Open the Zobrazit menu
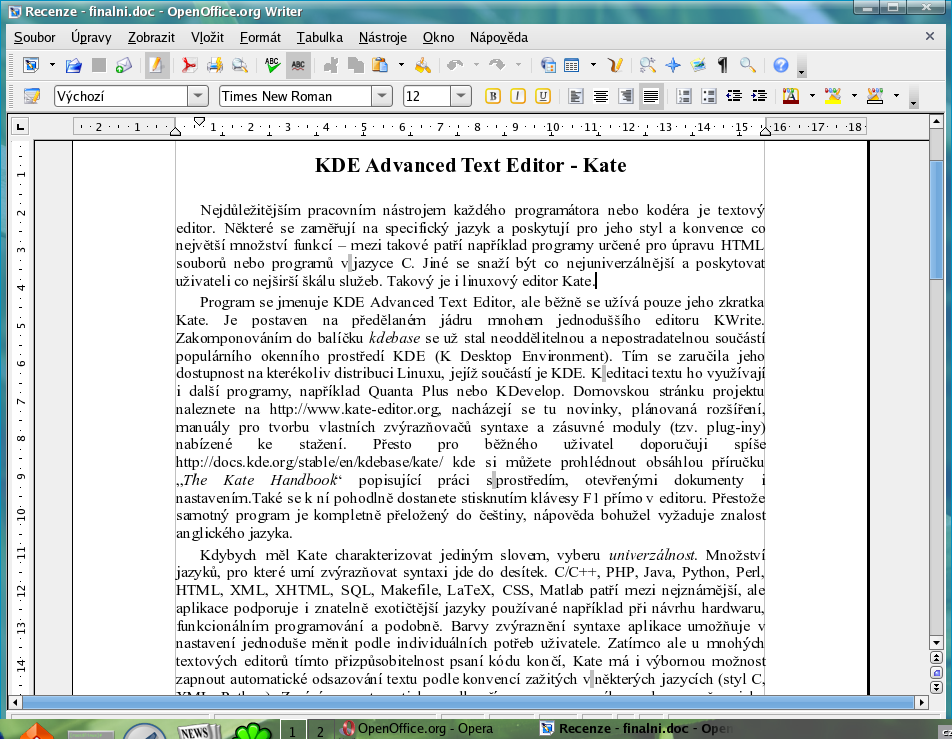The height and width of the screenshot is (739, 952). click(x=151, y=38)
